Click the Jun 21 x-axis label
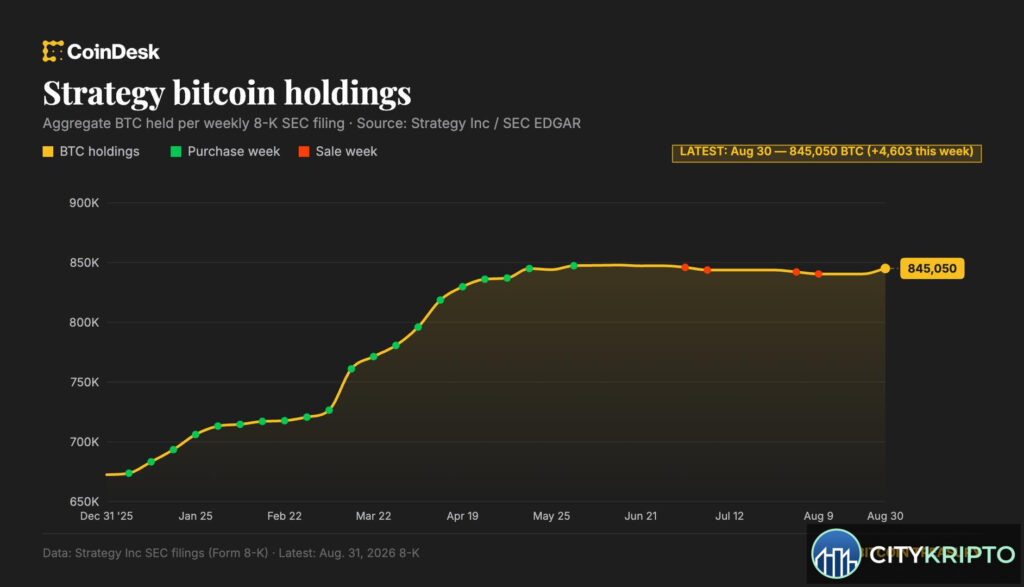The width and height of the screenshot is (1024, 587). [x=641, y=516]
